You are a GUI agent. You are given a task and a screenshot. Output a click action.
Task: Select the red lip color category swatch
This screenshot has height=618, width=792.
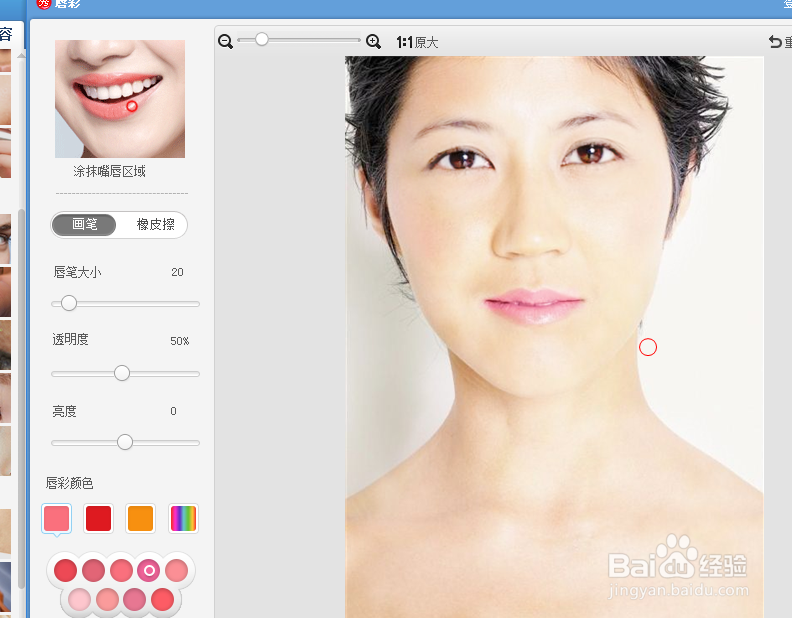[x=98, y=518]
